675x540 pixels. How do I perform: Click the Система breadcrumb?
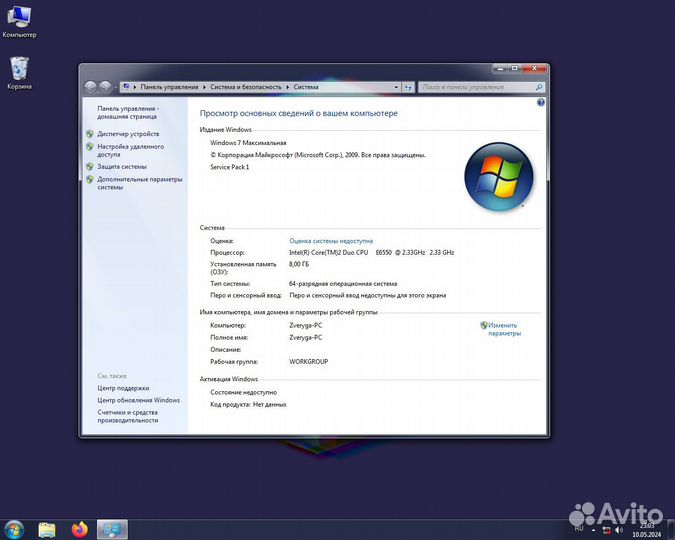coord(306,87)
